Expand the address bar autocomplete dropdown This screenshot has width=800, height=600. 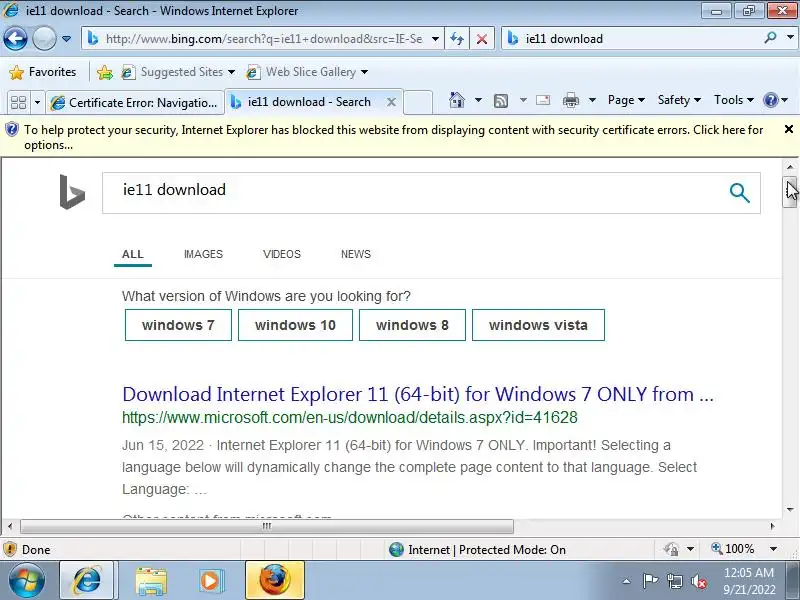(x=435, y=39)
